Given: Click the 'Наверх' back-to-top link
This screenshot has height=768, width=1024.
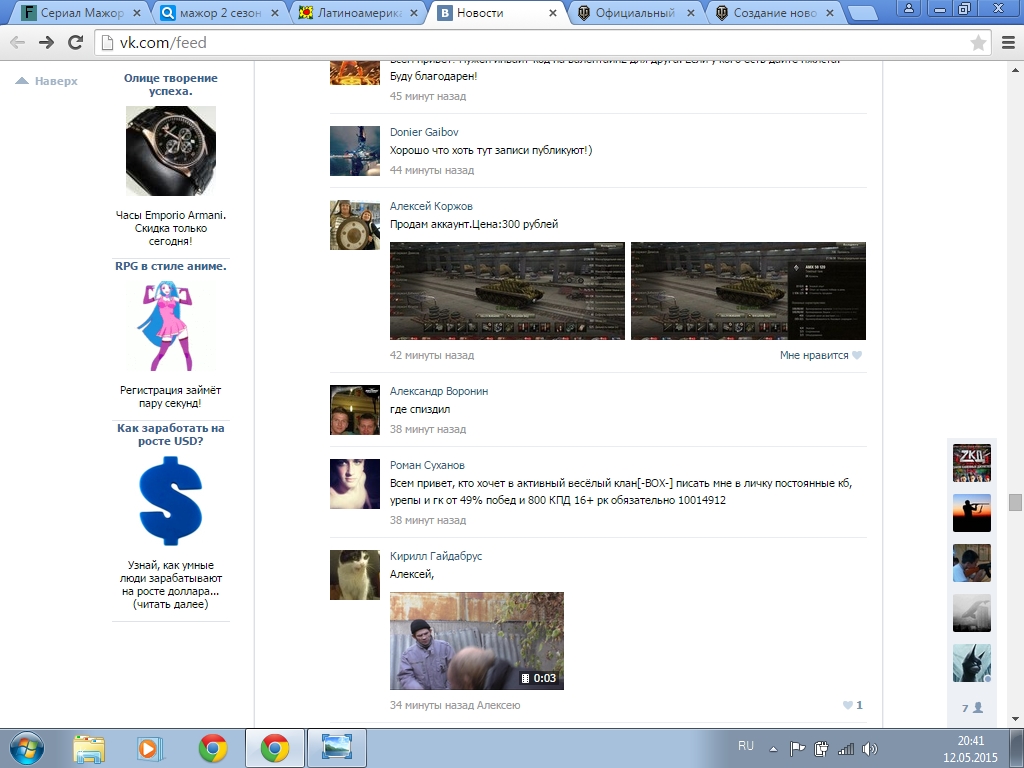Looking at the screenshot, I should point(46,81).
